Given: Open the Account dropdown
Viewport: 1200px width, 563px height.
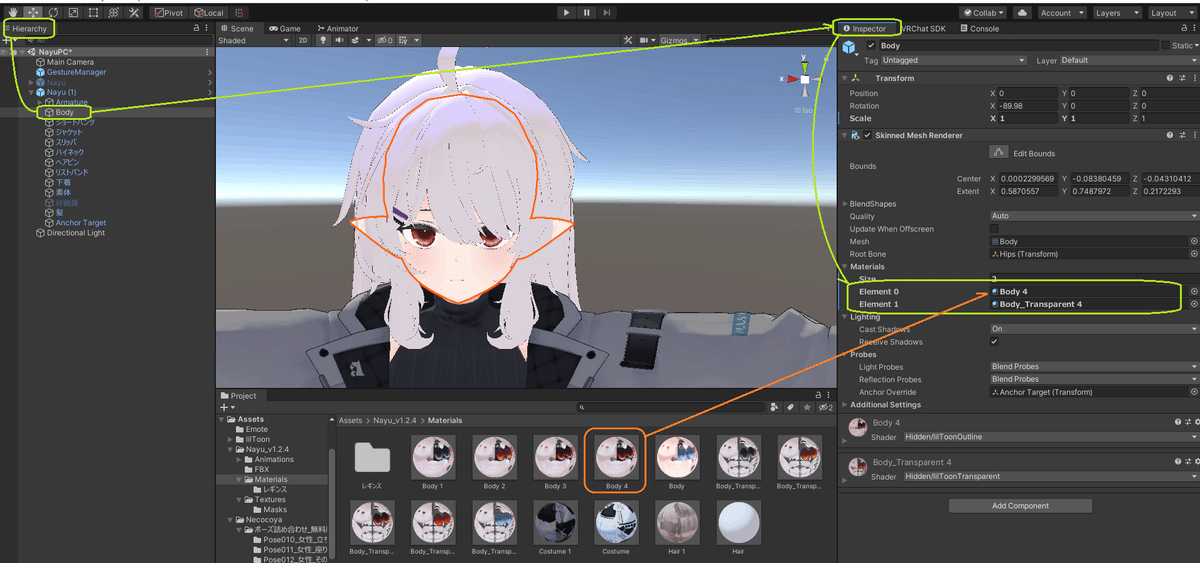Looking at the screenshot, I should (1061, 13).
